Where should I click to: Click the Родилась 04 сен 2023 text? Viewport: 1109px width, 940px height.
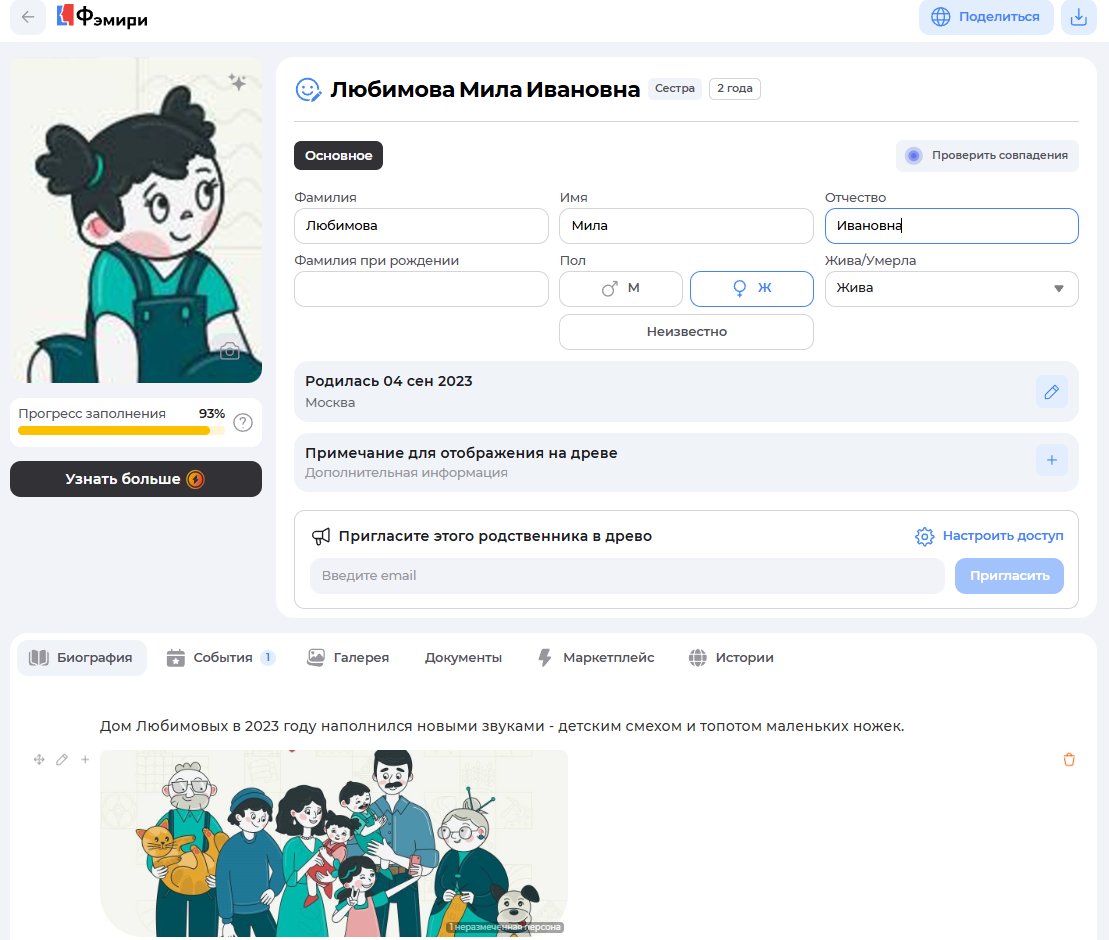tap(388, 381)
